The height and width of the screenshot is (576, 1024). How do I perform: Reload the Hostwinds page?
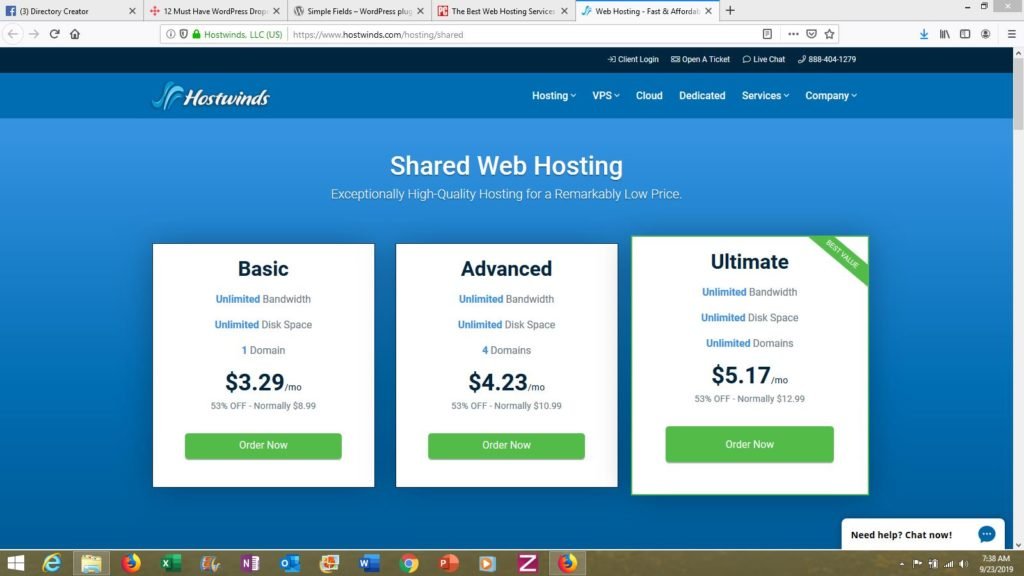tap(55, 34)
